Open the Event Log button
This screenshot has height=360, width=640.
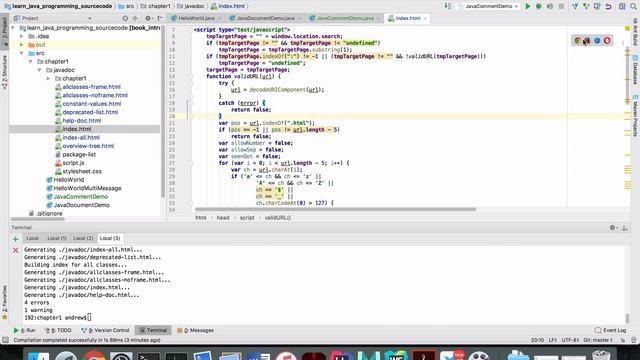(x=611, y=330)
